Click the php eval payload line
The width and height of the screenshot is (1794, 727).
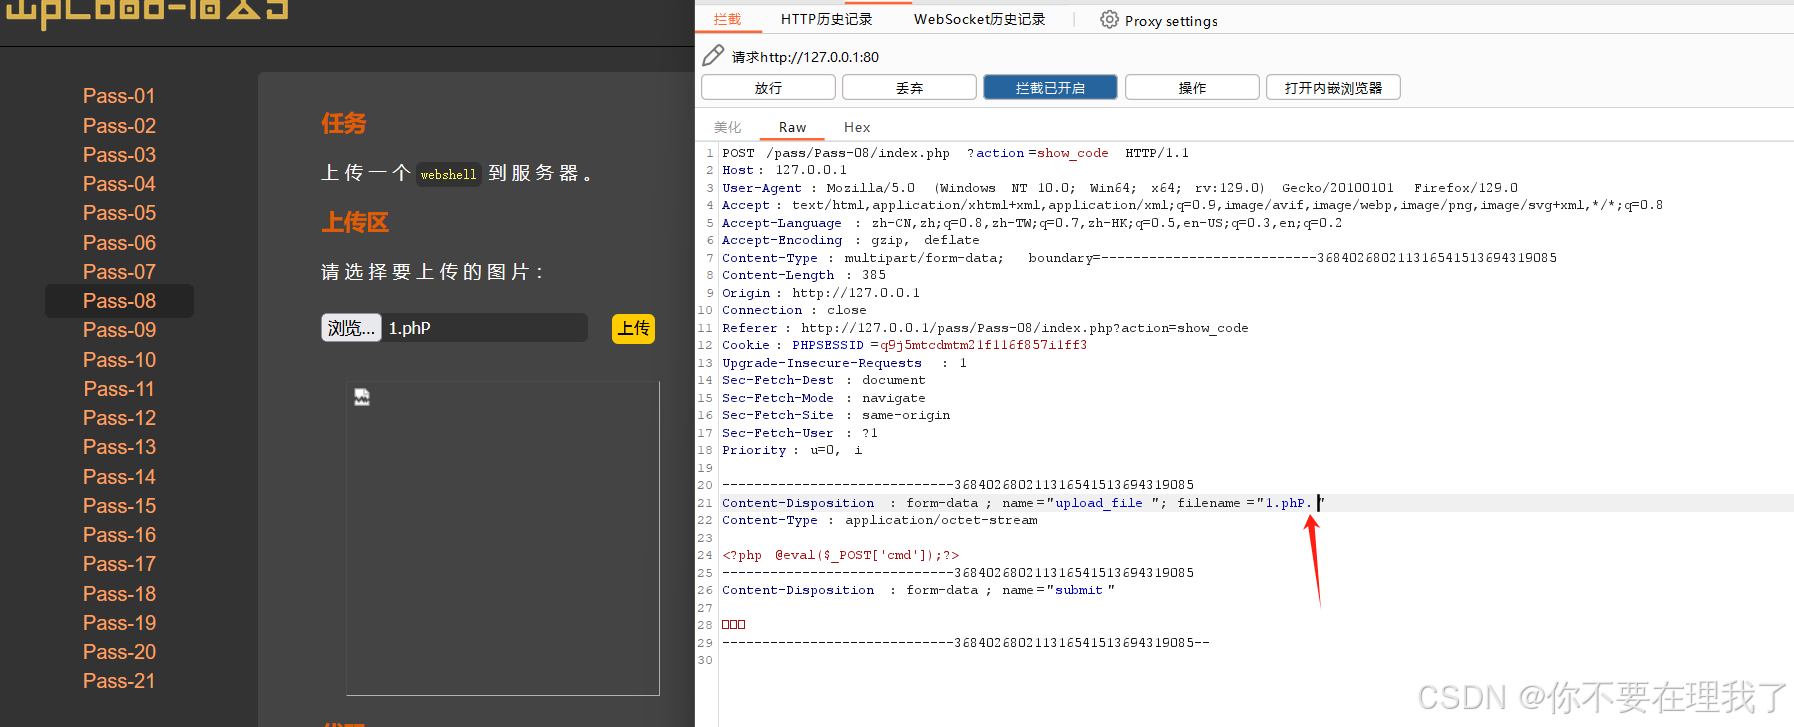coord(840,555)
